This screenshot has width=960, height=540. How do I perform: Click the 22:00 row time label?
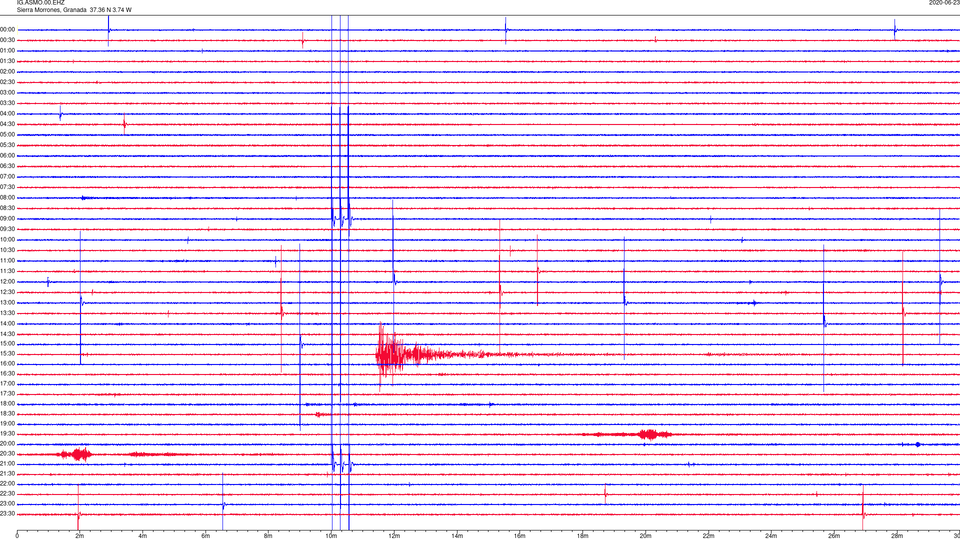coord(7,484)
